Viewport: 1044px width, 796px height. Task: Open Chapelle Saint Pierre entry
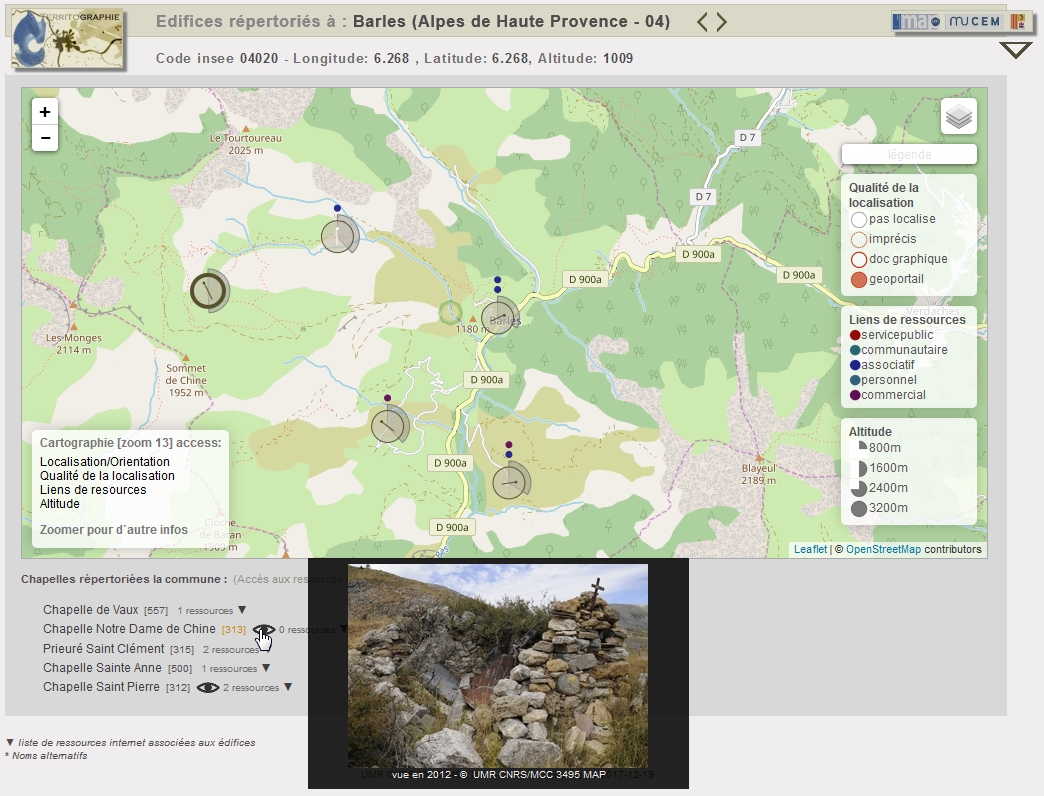tap(101, 687)
